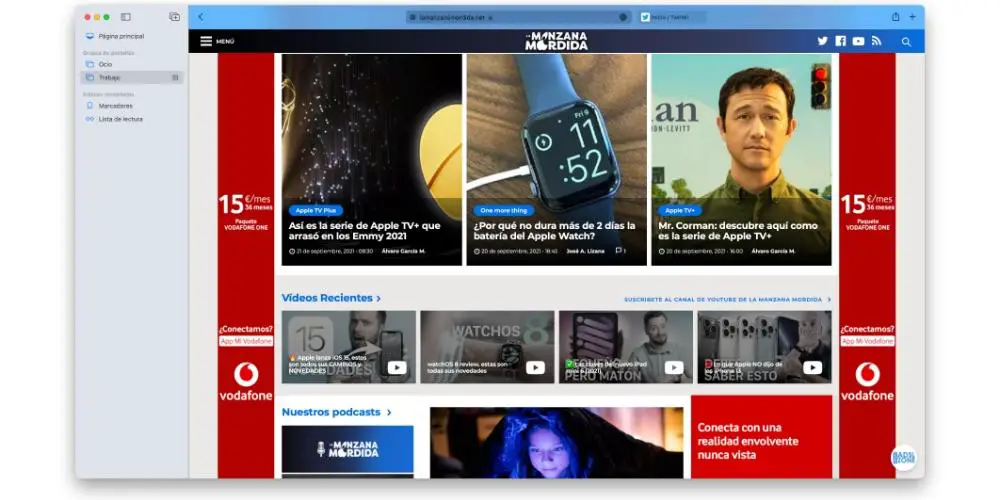The height and width of the screenshot is (500, 1000).
Task: Open Página principal in the sidebar
Action: point(121,36)
